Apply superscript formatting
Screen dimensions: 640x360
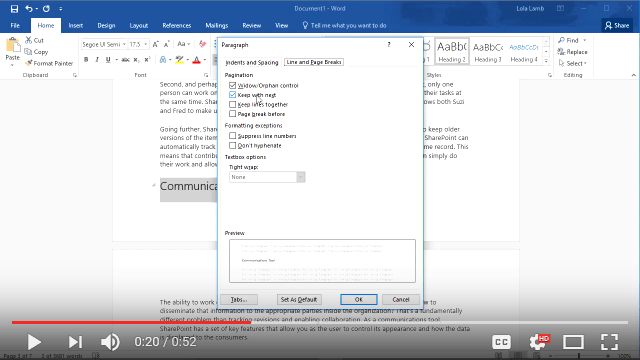[147, 60]
